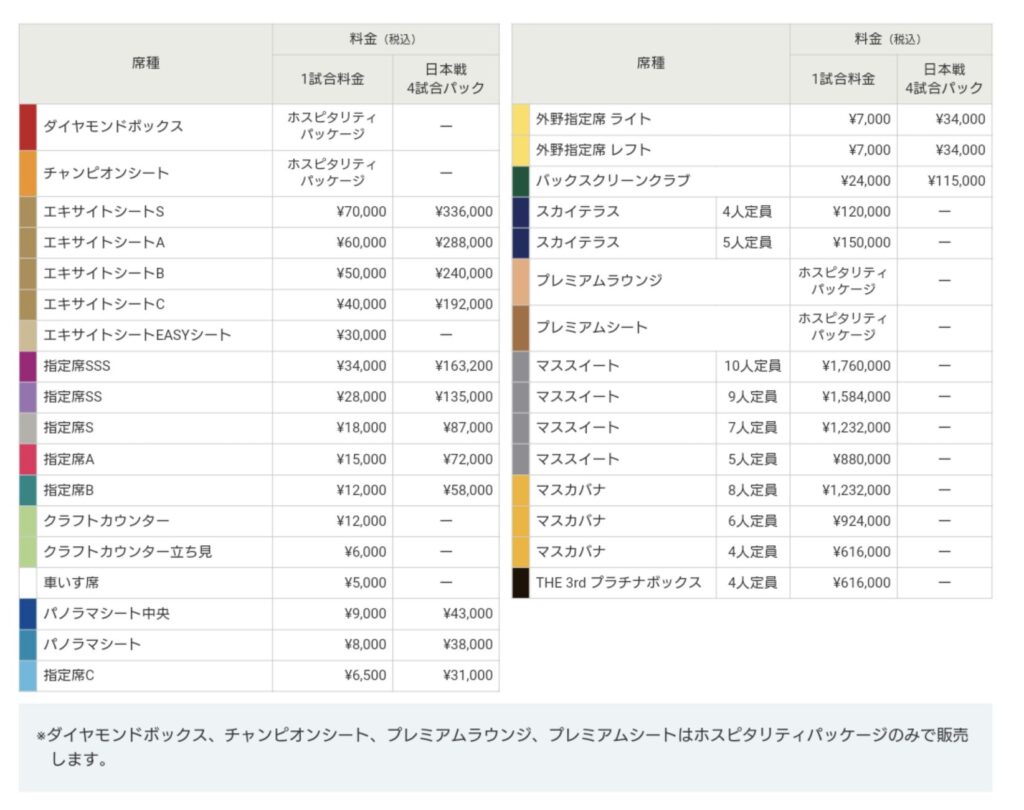Select 指定席SS seat name
The image size is (1024, 810).
tap(72, 397)
